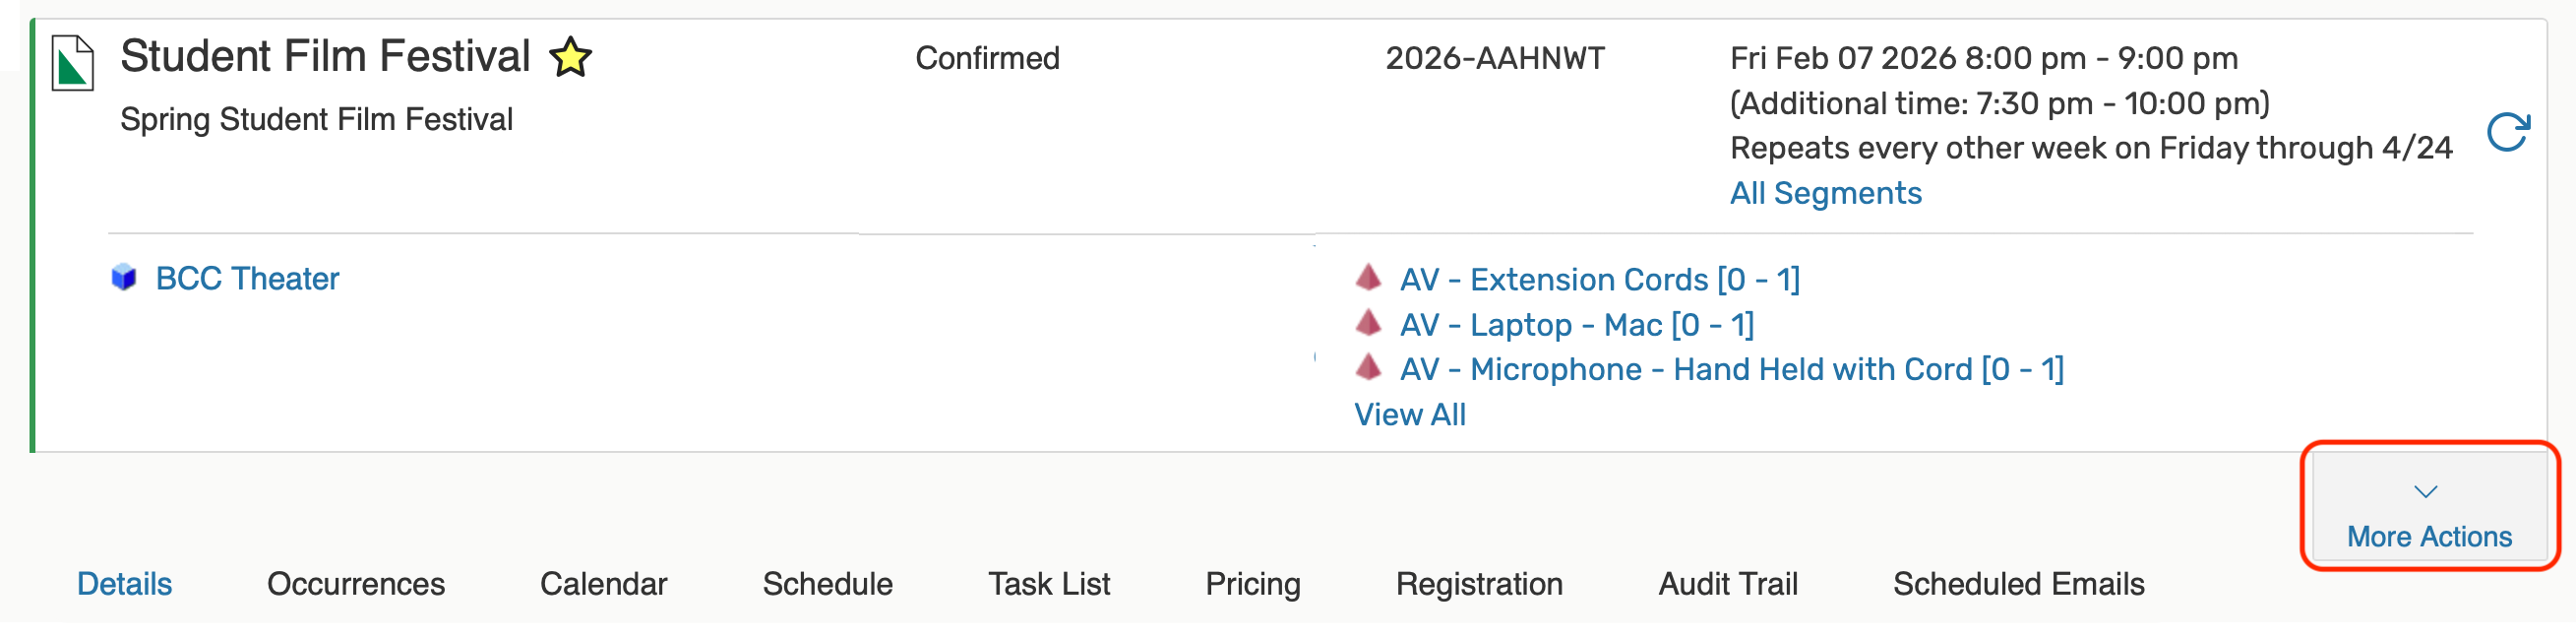Screen dimensions: 2576x638
Task: Click the Microphone resource pyramid icon
Action: click(x=1368, y=367)
